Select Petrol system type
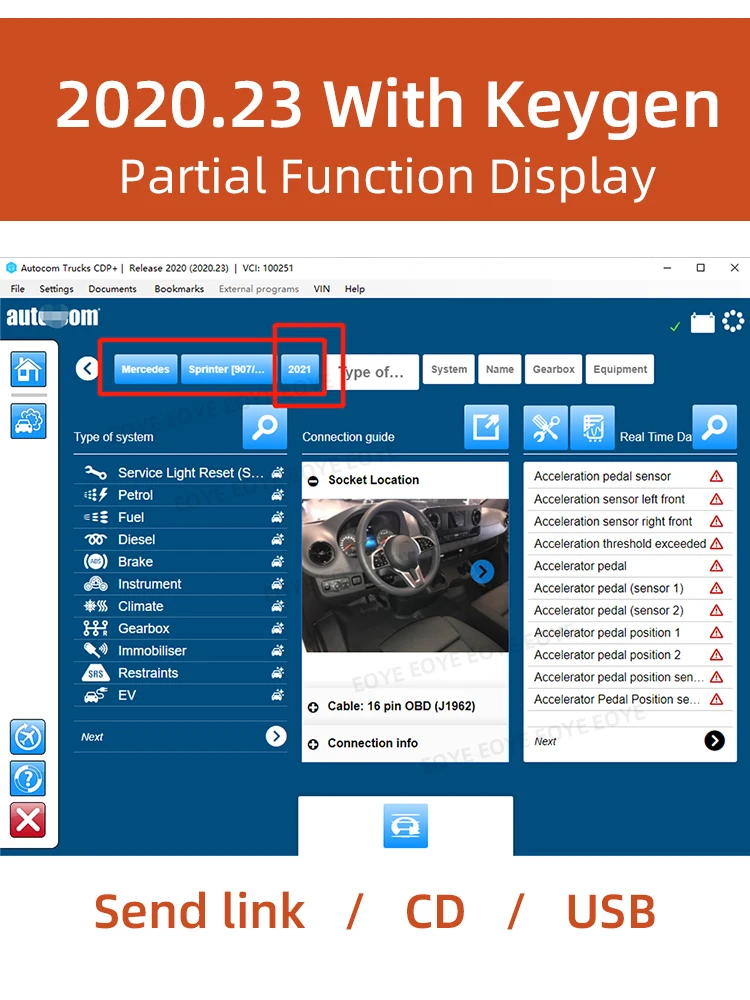This screenshot has width=750, height=1000. tap(180, 495)
